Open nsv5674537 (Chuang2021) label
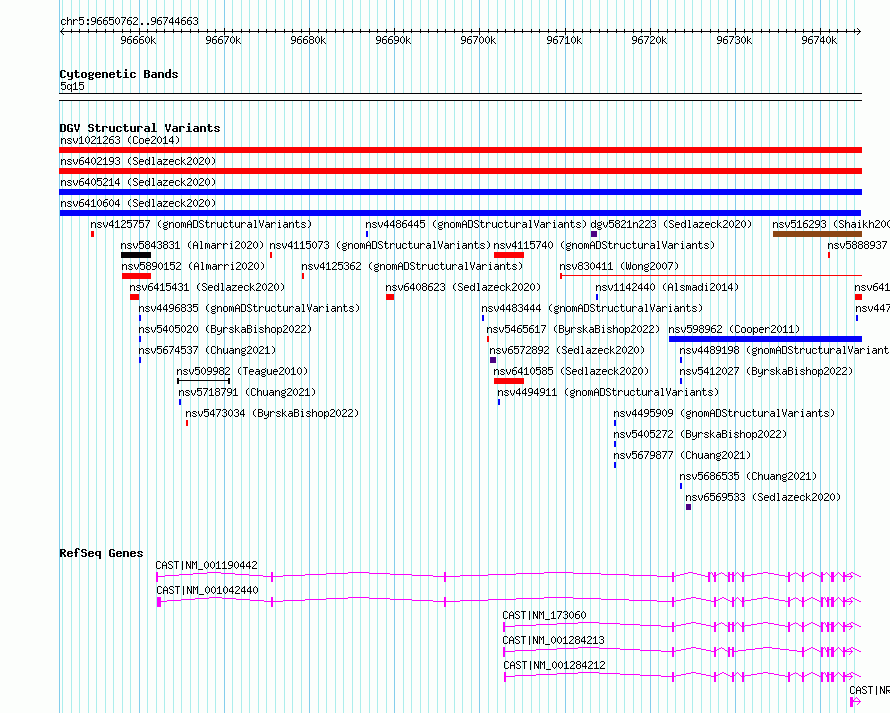 tap(207, 350)
